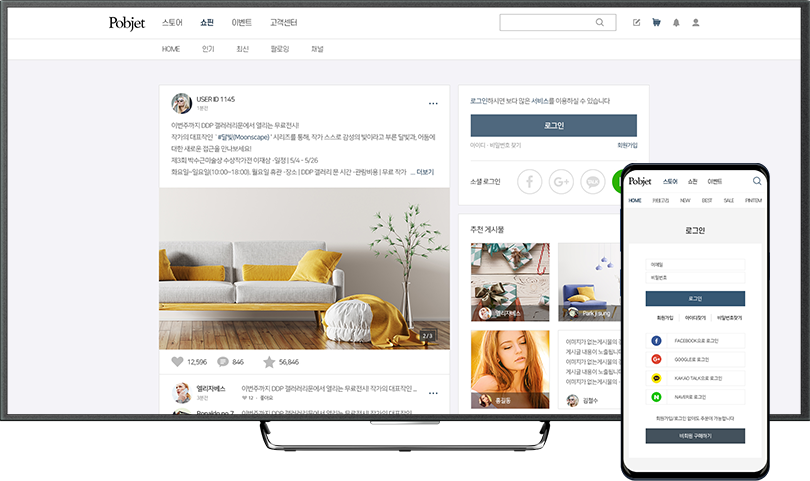Select the HOME tab on the phone screen
The image size is (810, 481).
pos(635,200)
